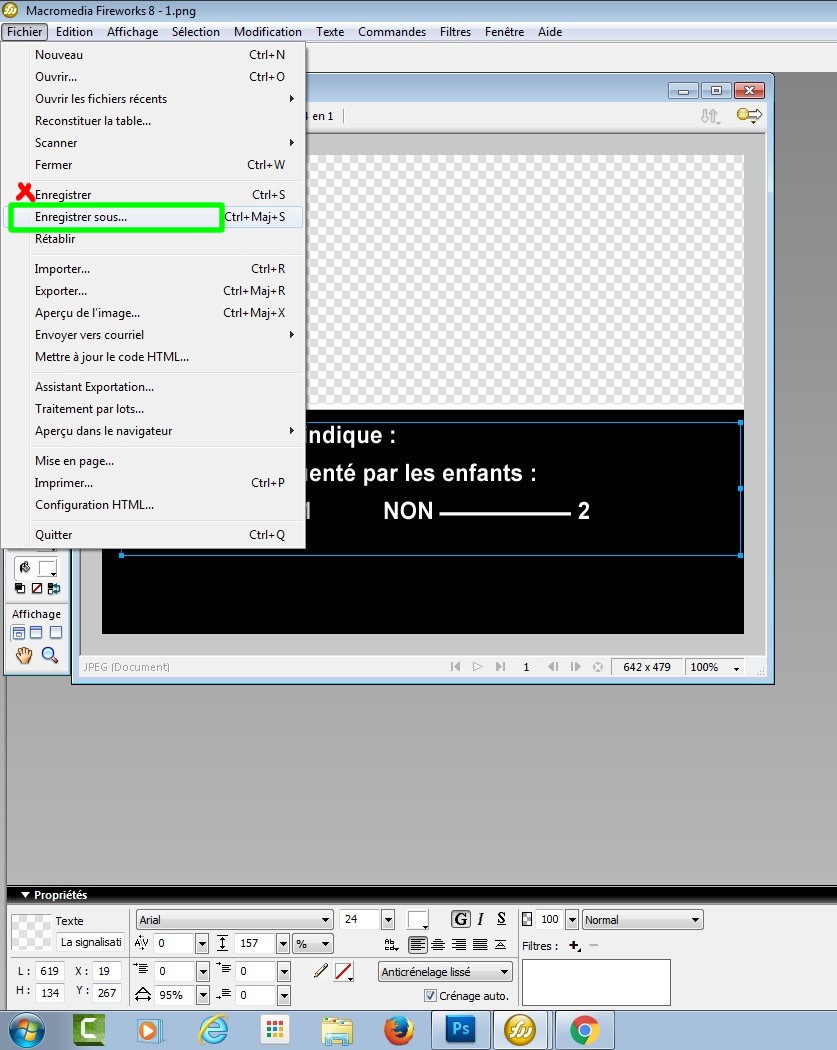The width and height of the screenshot is (837, 1050).
Task: Step to next frame
Action: coord(575,667)
